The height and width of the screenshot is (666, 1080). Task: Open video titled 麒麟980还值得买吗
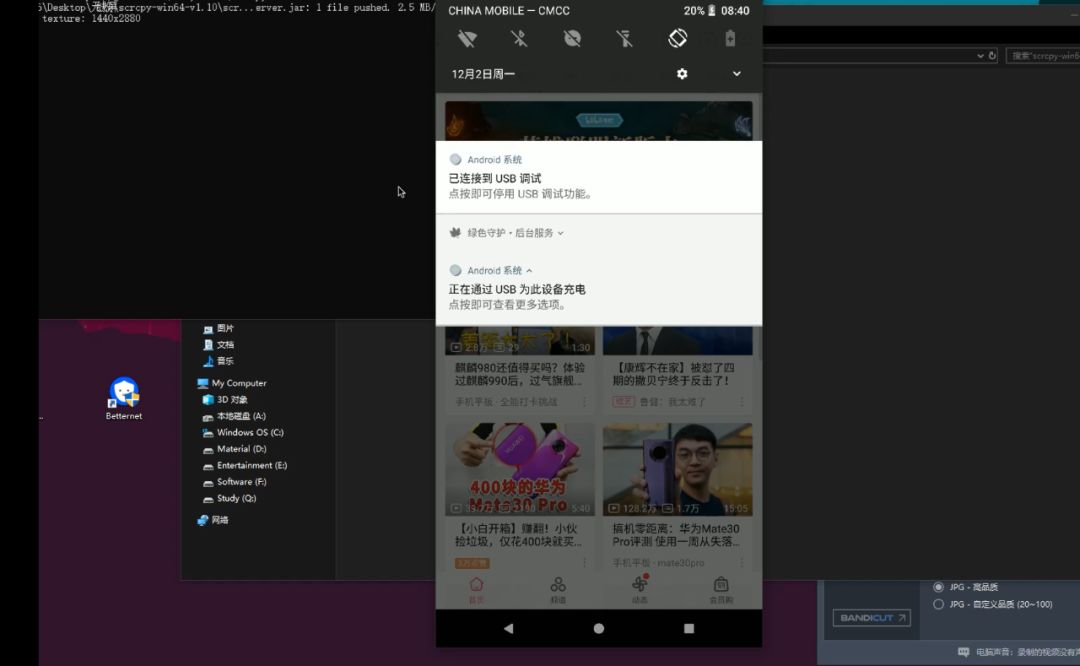tap(519, 374)
